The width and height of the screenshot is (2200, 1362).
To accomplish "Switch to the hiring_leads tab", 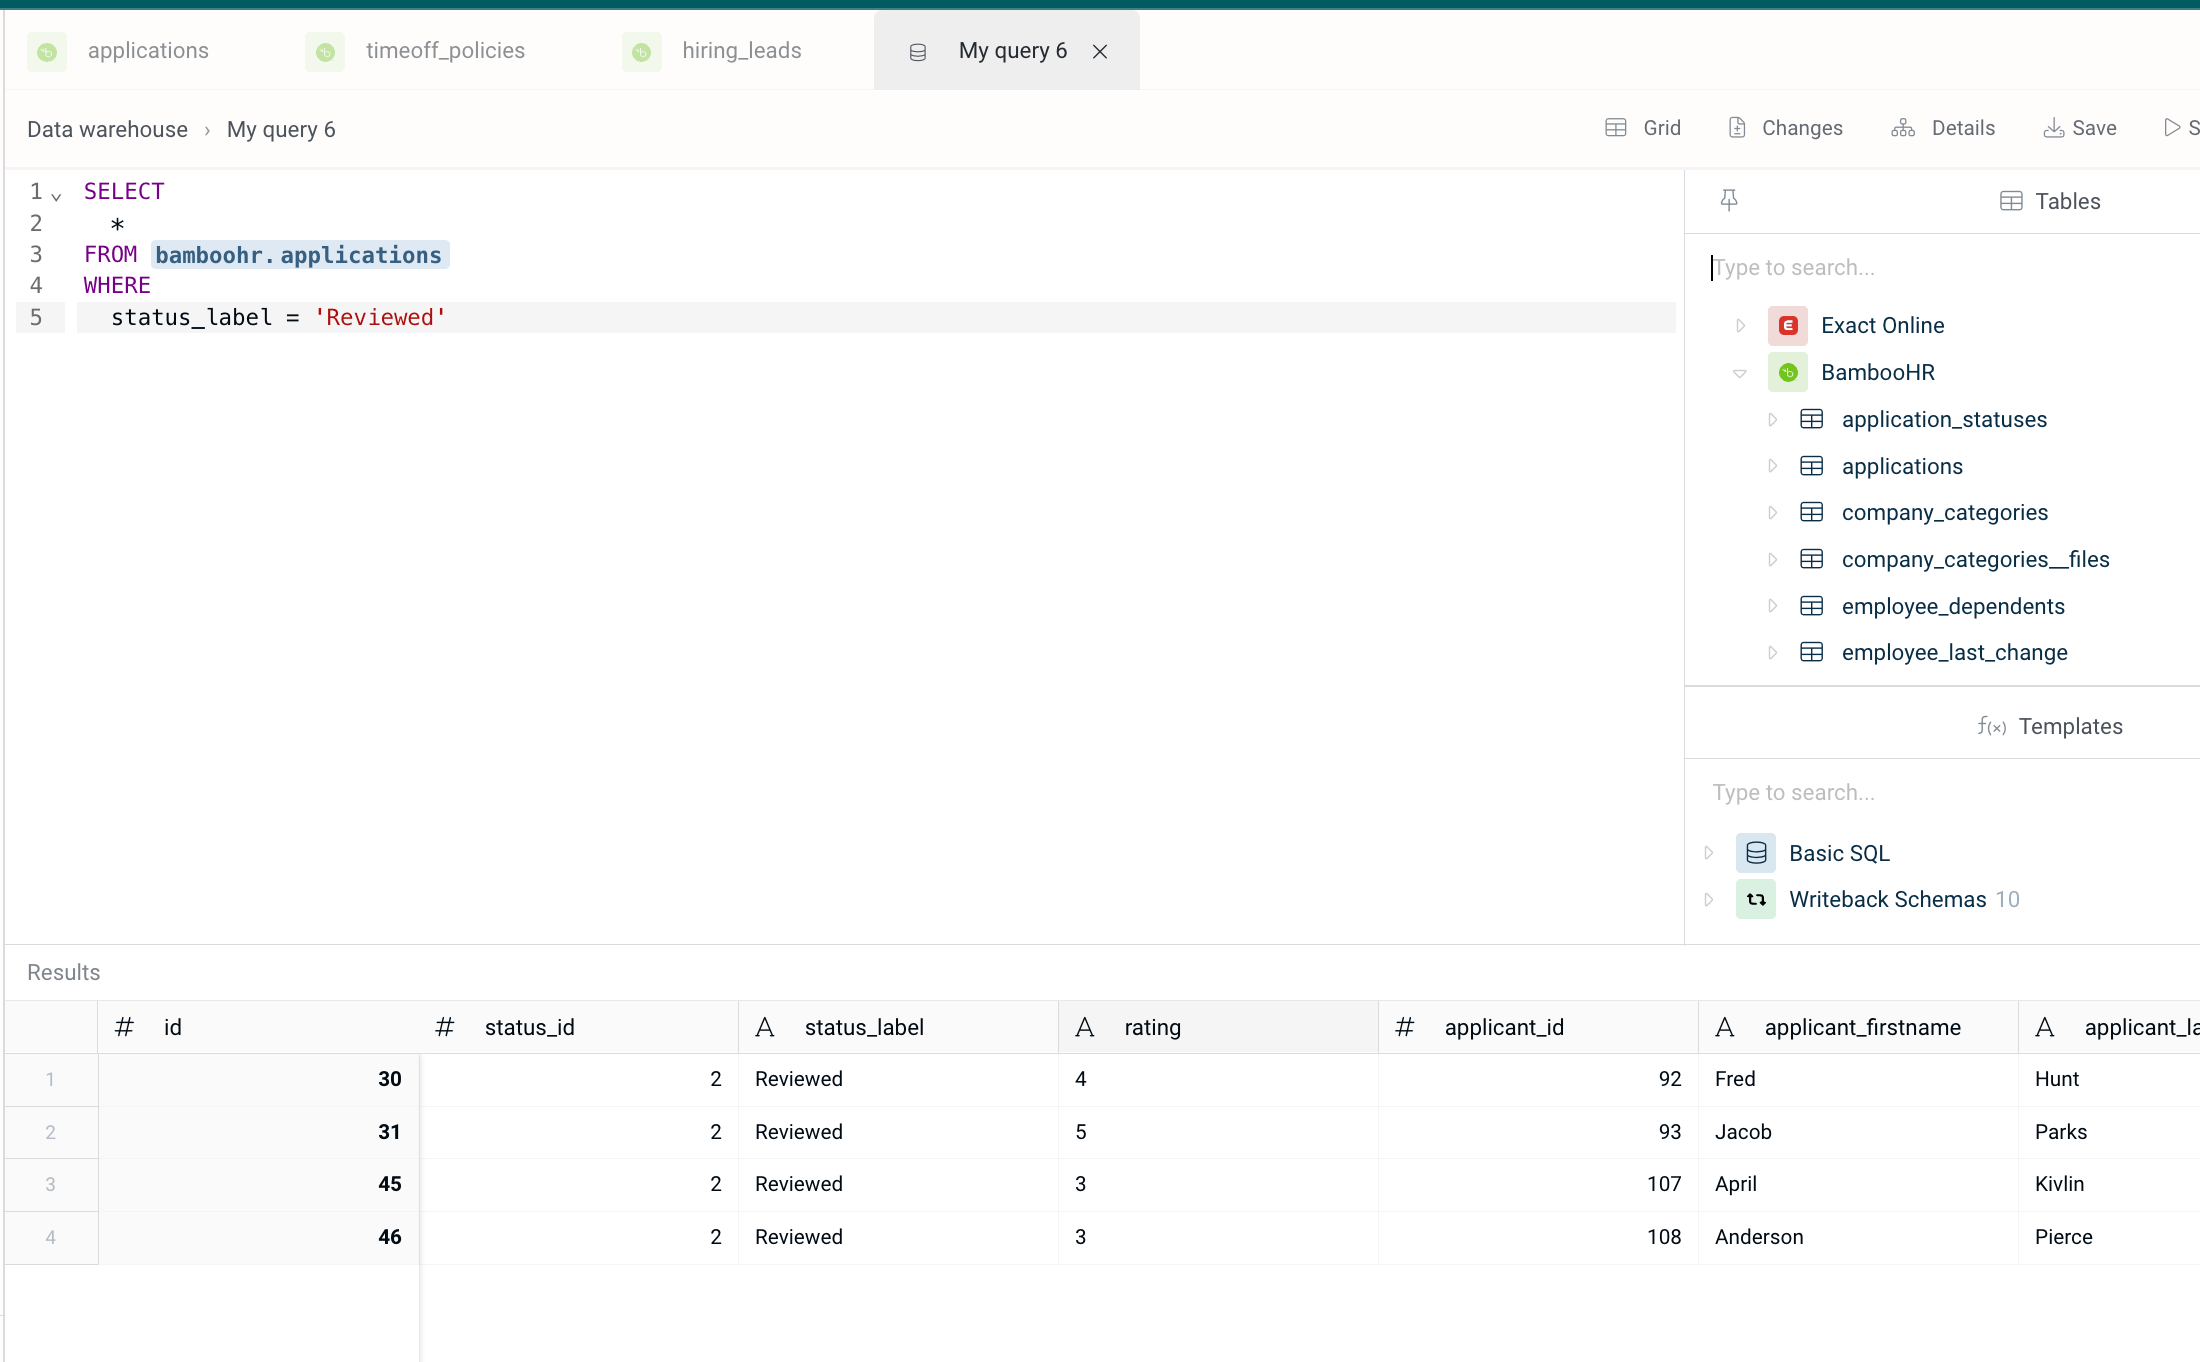I will pyautogui.click(x=713, y=51).
